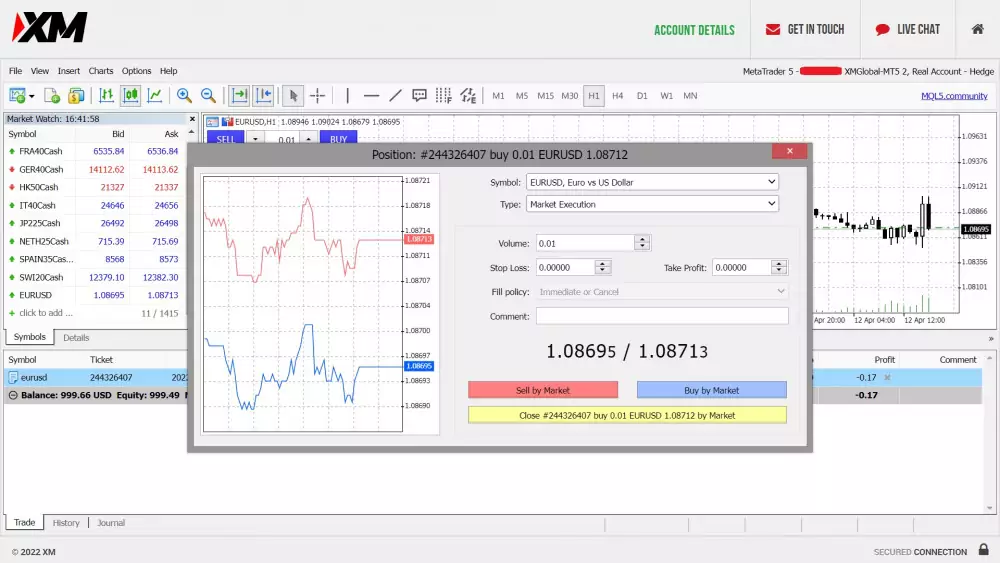Viewport: 1000px width, 563px height.
Task: Switch chart to candlesticks
Action: click(131, 96)
